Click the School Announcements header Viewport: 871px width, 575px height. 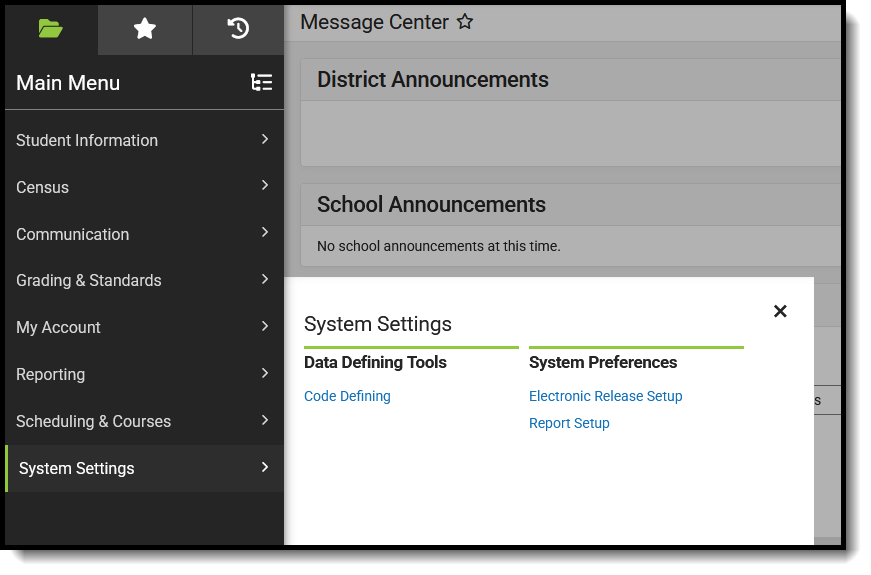pos(431,204)
